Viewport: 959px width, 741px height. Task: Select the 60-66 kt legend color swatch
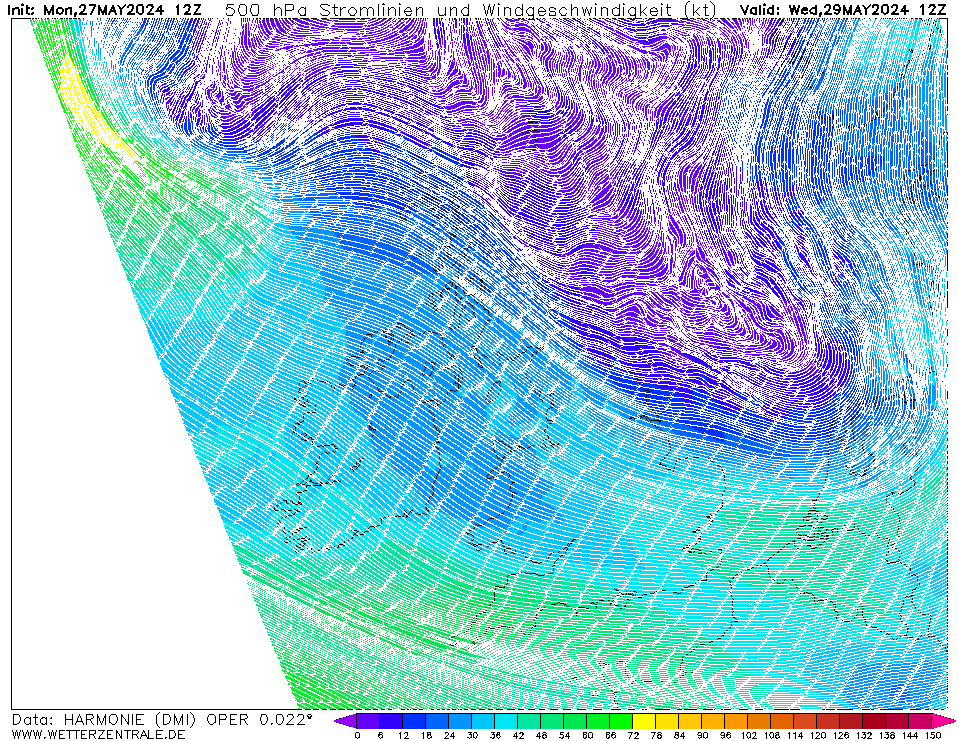[x=599, y=721]
